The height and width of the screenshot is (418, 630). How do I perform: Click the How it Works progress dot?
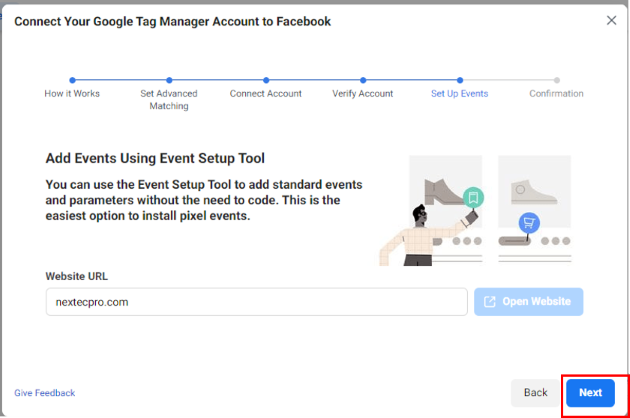click(72, 80)
